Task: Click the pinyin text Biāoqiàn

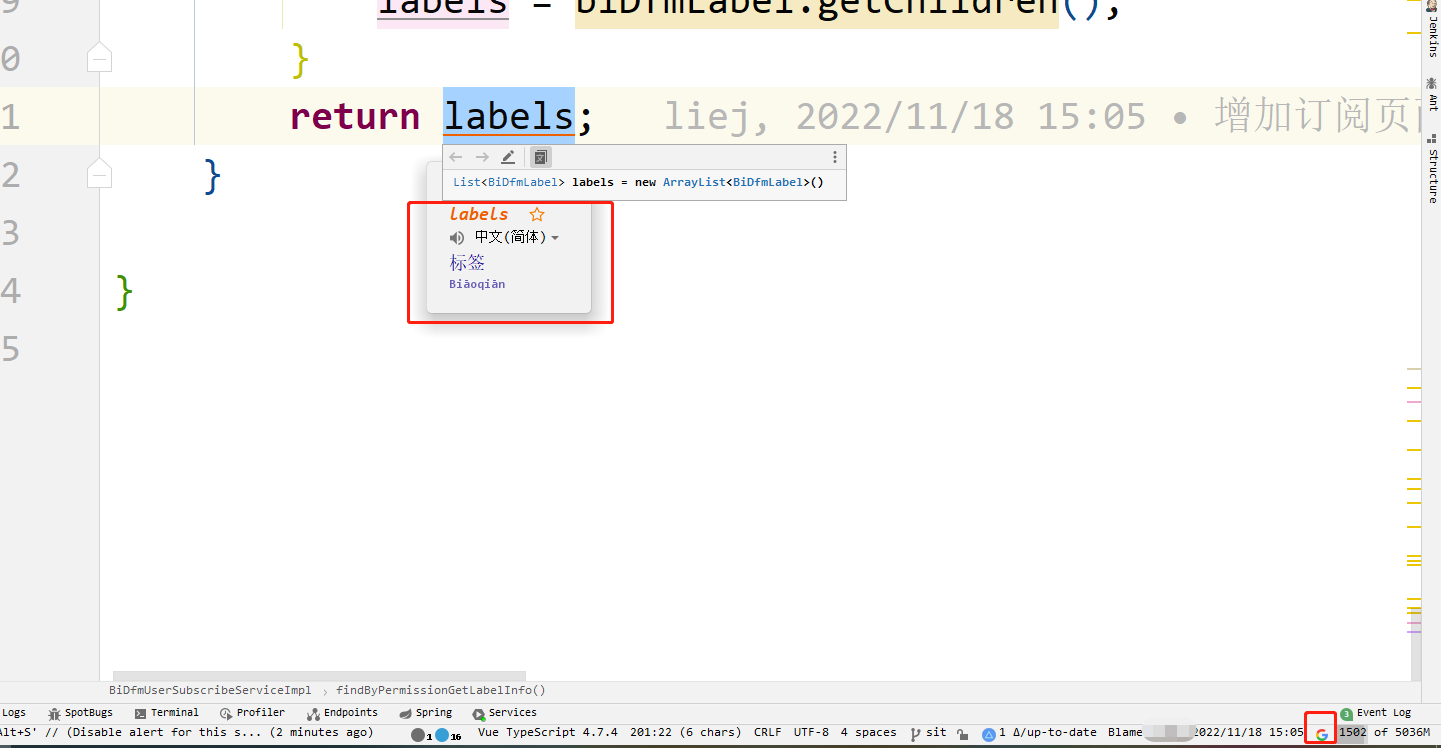Action: click(477, 284)
